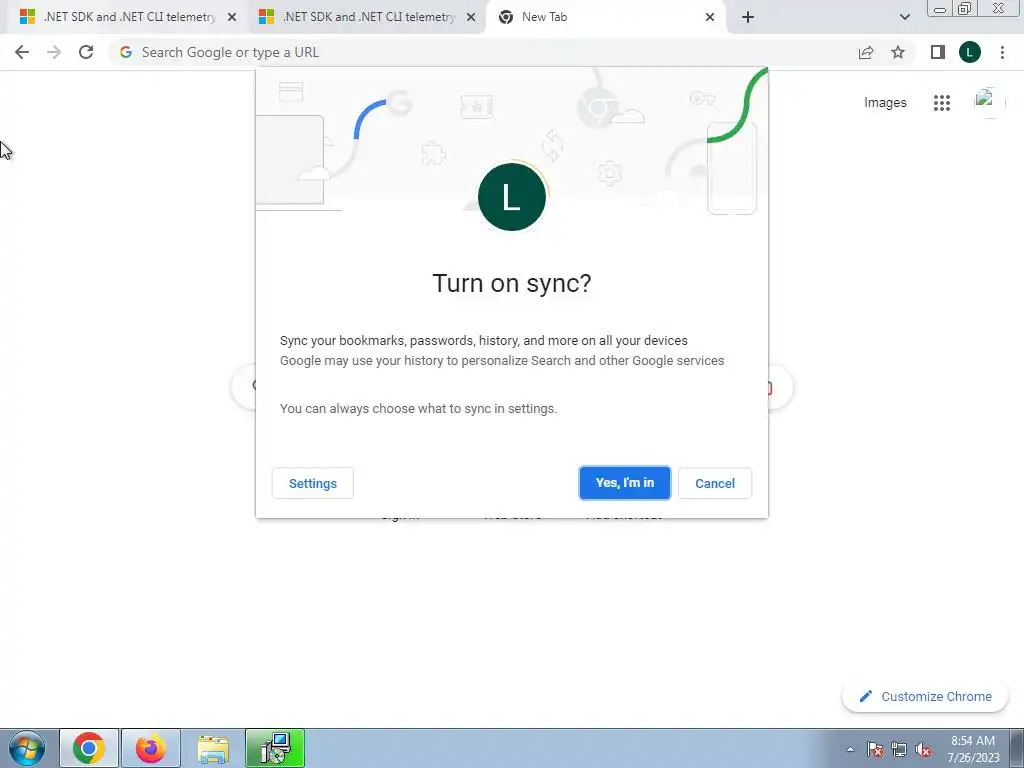Image resolution: width=1024 pixels, height=768 pixels.
Task: Click the address bar search field
Action: (x=483, y=52)
